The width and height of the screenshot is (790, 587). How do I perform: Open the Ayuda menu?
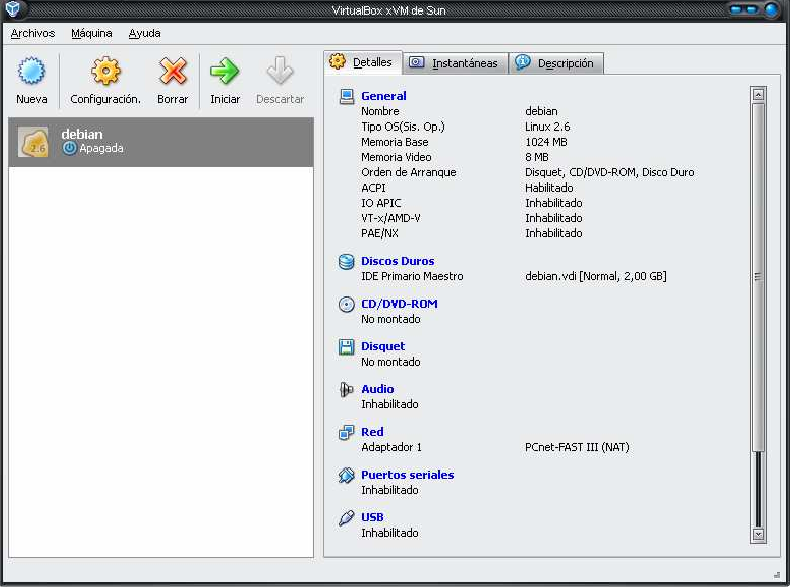(145, 33)
